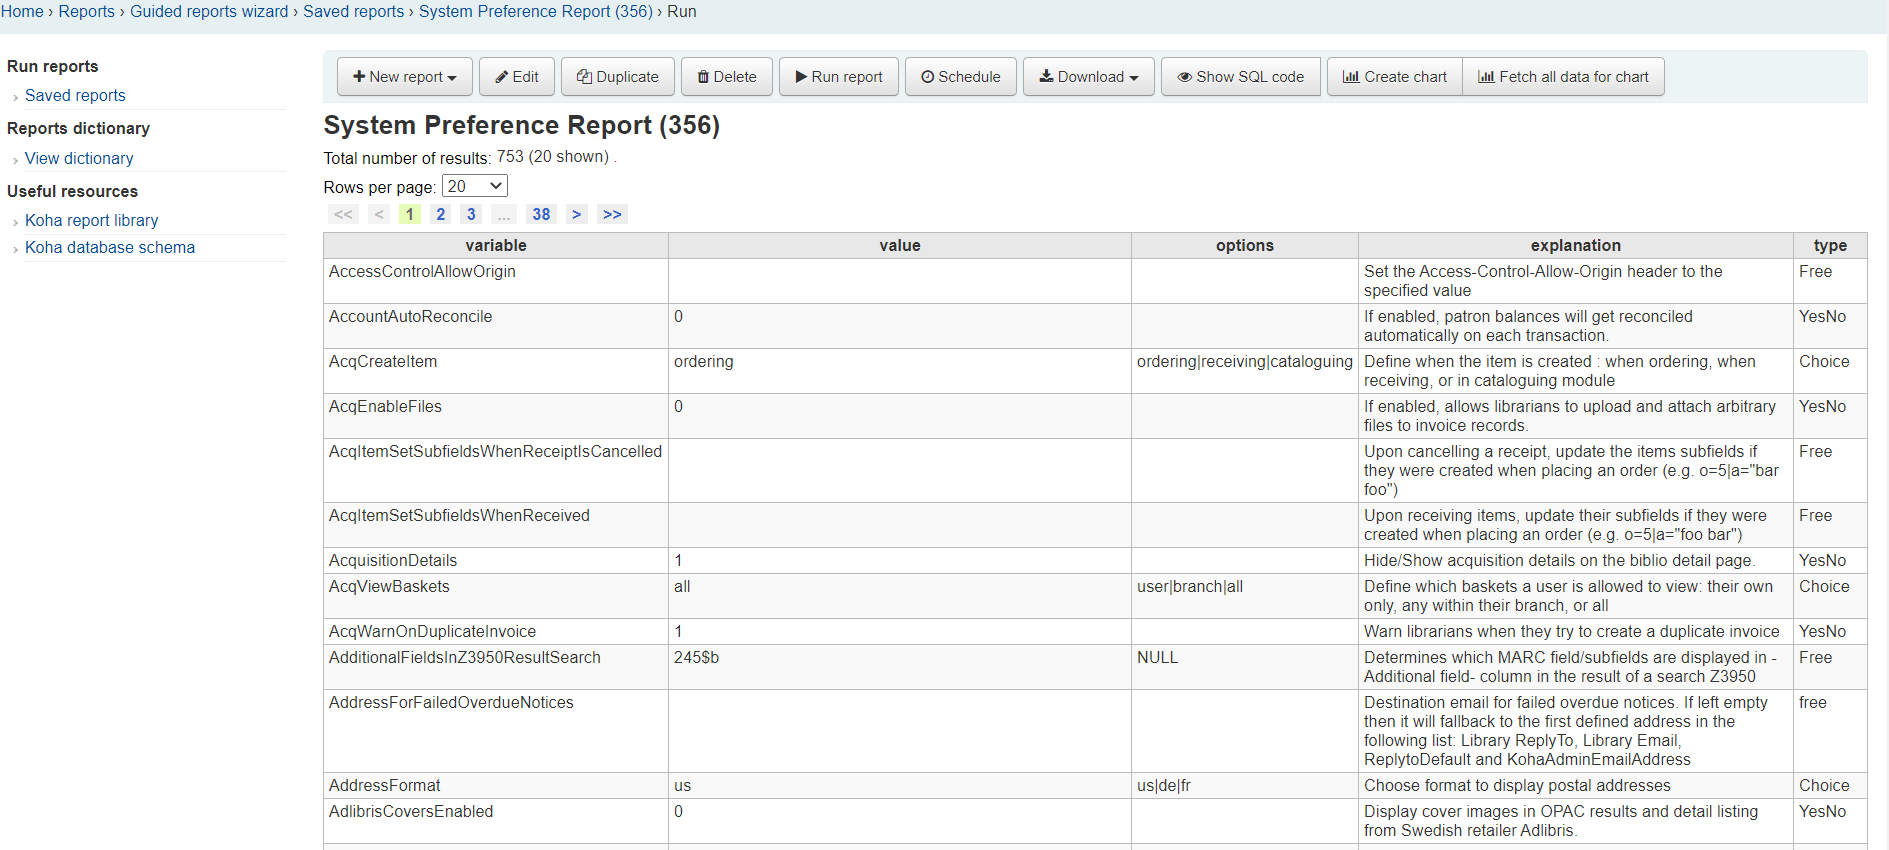Open the View dictionary link
This screenshot has width=1889, height=850.
pyautogui.click(x=79, y=159)
